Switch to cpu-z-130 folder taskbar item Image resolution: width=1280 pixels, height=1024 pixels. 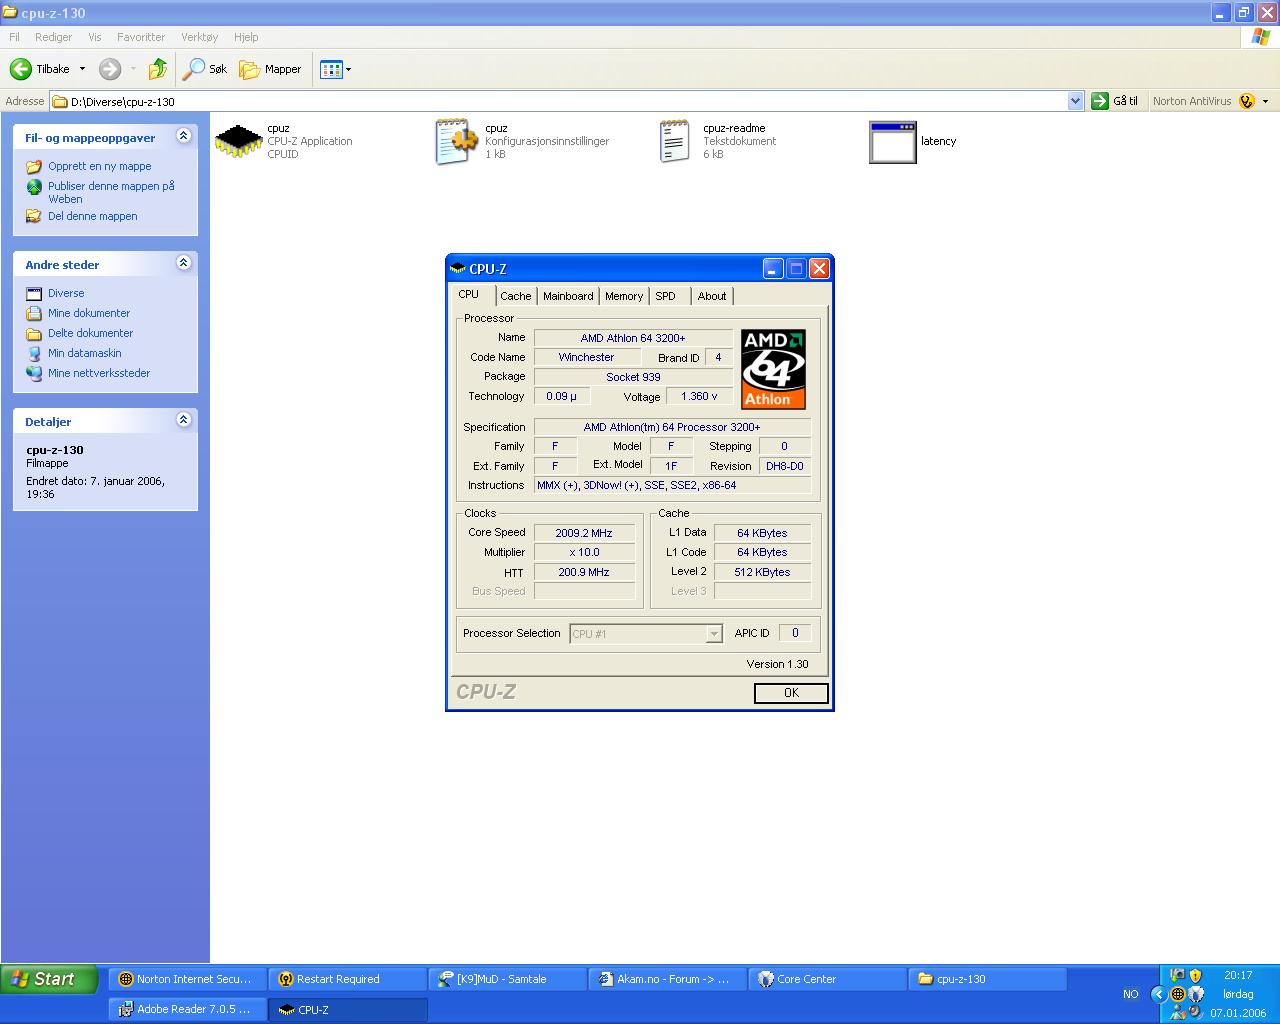coord(988,979)
